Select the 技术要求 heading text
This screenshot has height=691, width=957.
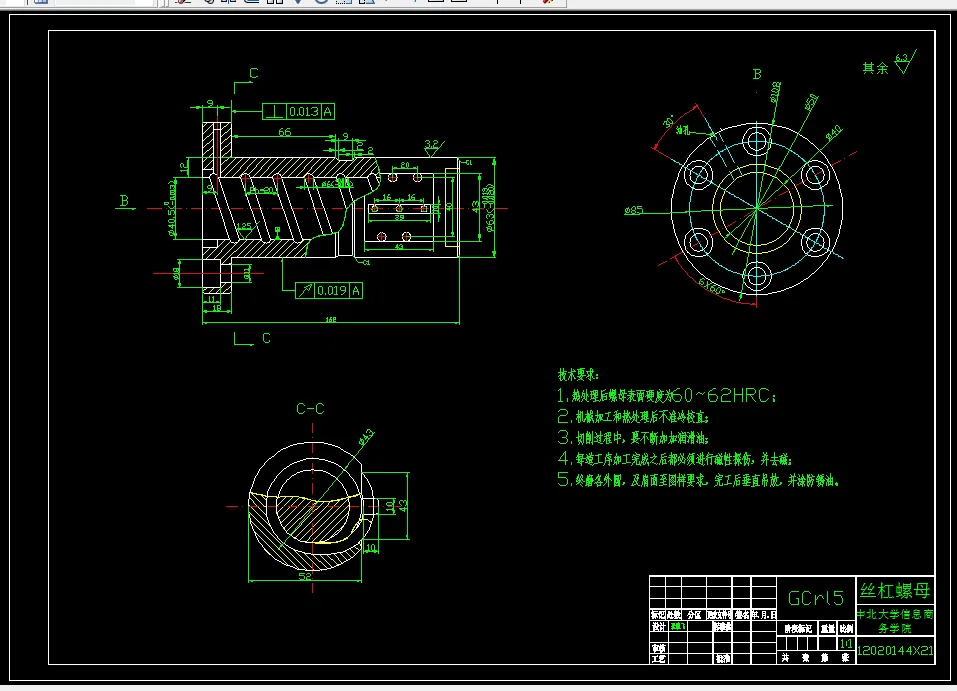pyautogui.click(x=578, y=375)
